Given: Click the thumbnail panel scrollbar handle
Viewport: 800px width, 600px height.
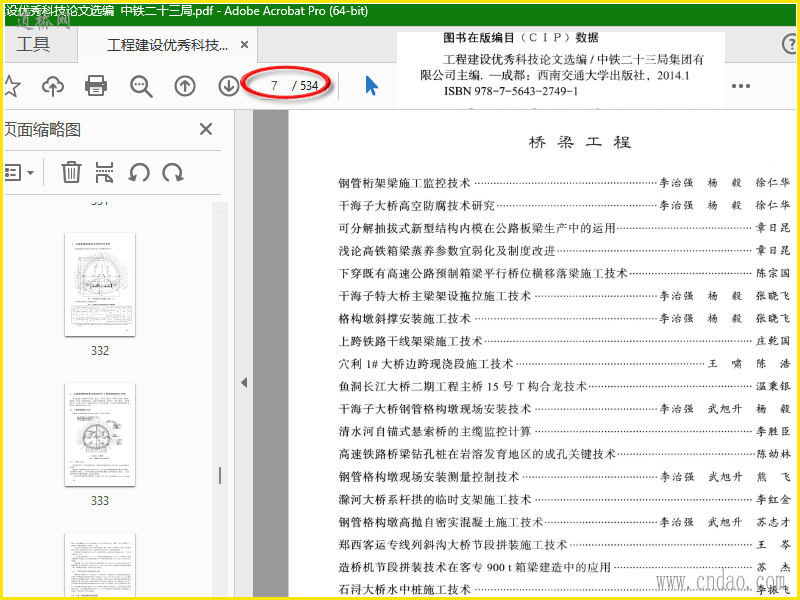Looking at the screenshot, I should click(x=220, y=475).
